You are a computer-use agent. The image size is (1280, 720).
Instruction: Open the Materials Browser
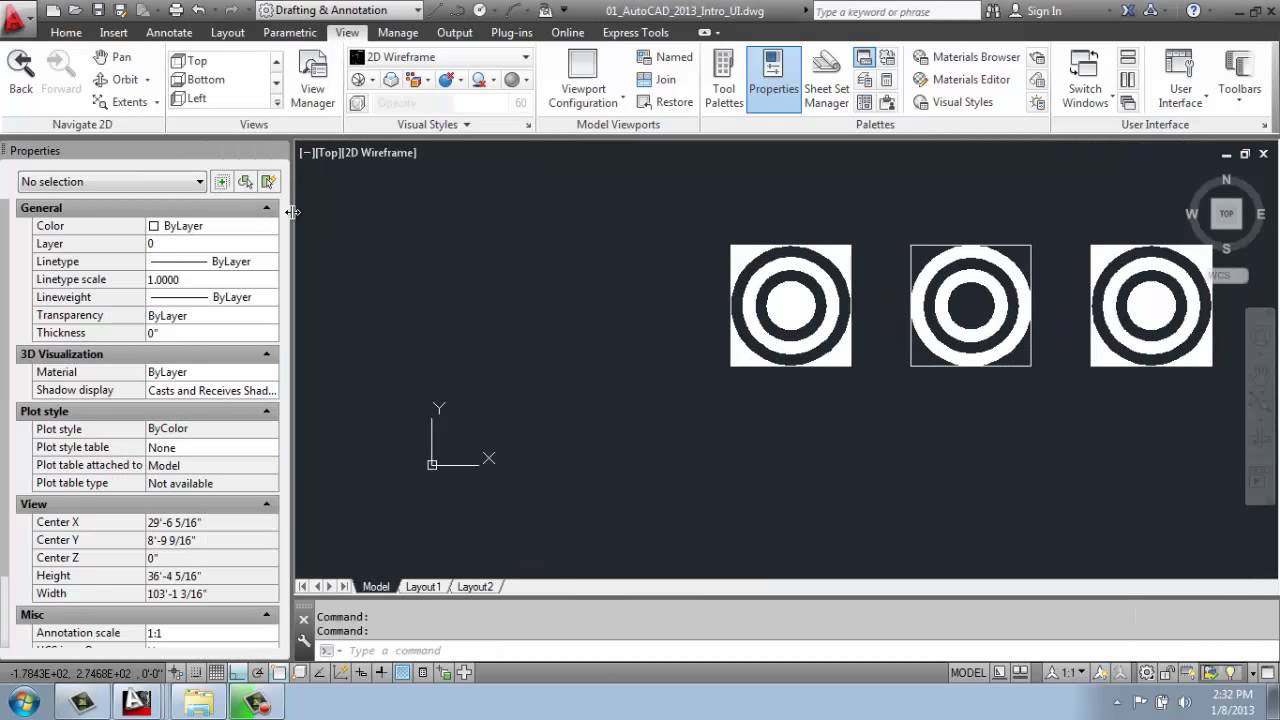click(966, 57)
